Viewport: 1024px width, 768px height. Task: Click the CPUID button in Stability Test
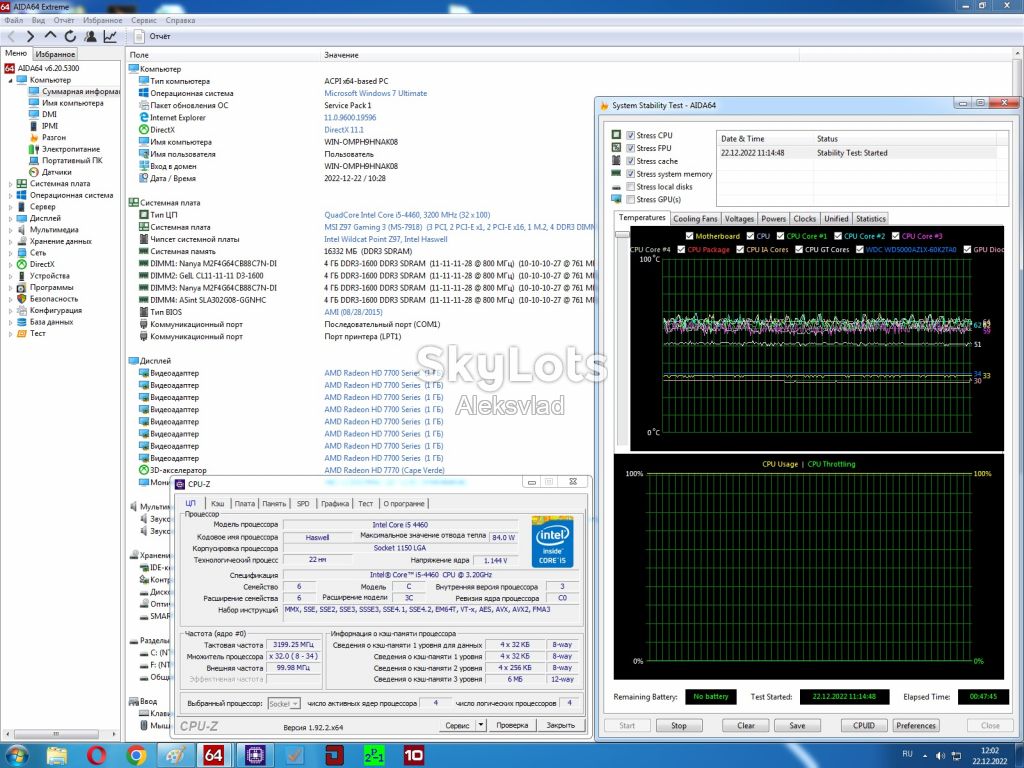tap(863, 726)
